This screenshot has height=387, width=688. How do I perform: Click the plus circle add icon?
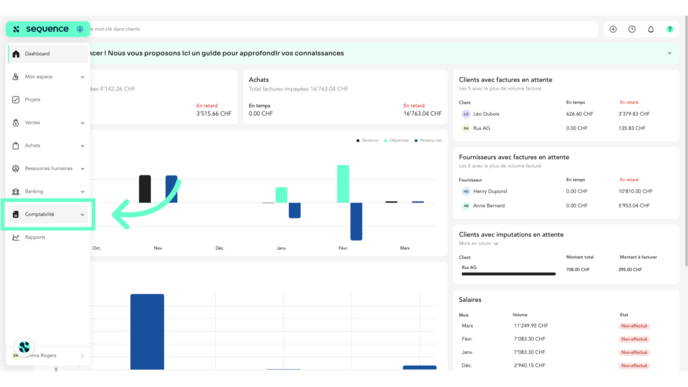point(613,29)
